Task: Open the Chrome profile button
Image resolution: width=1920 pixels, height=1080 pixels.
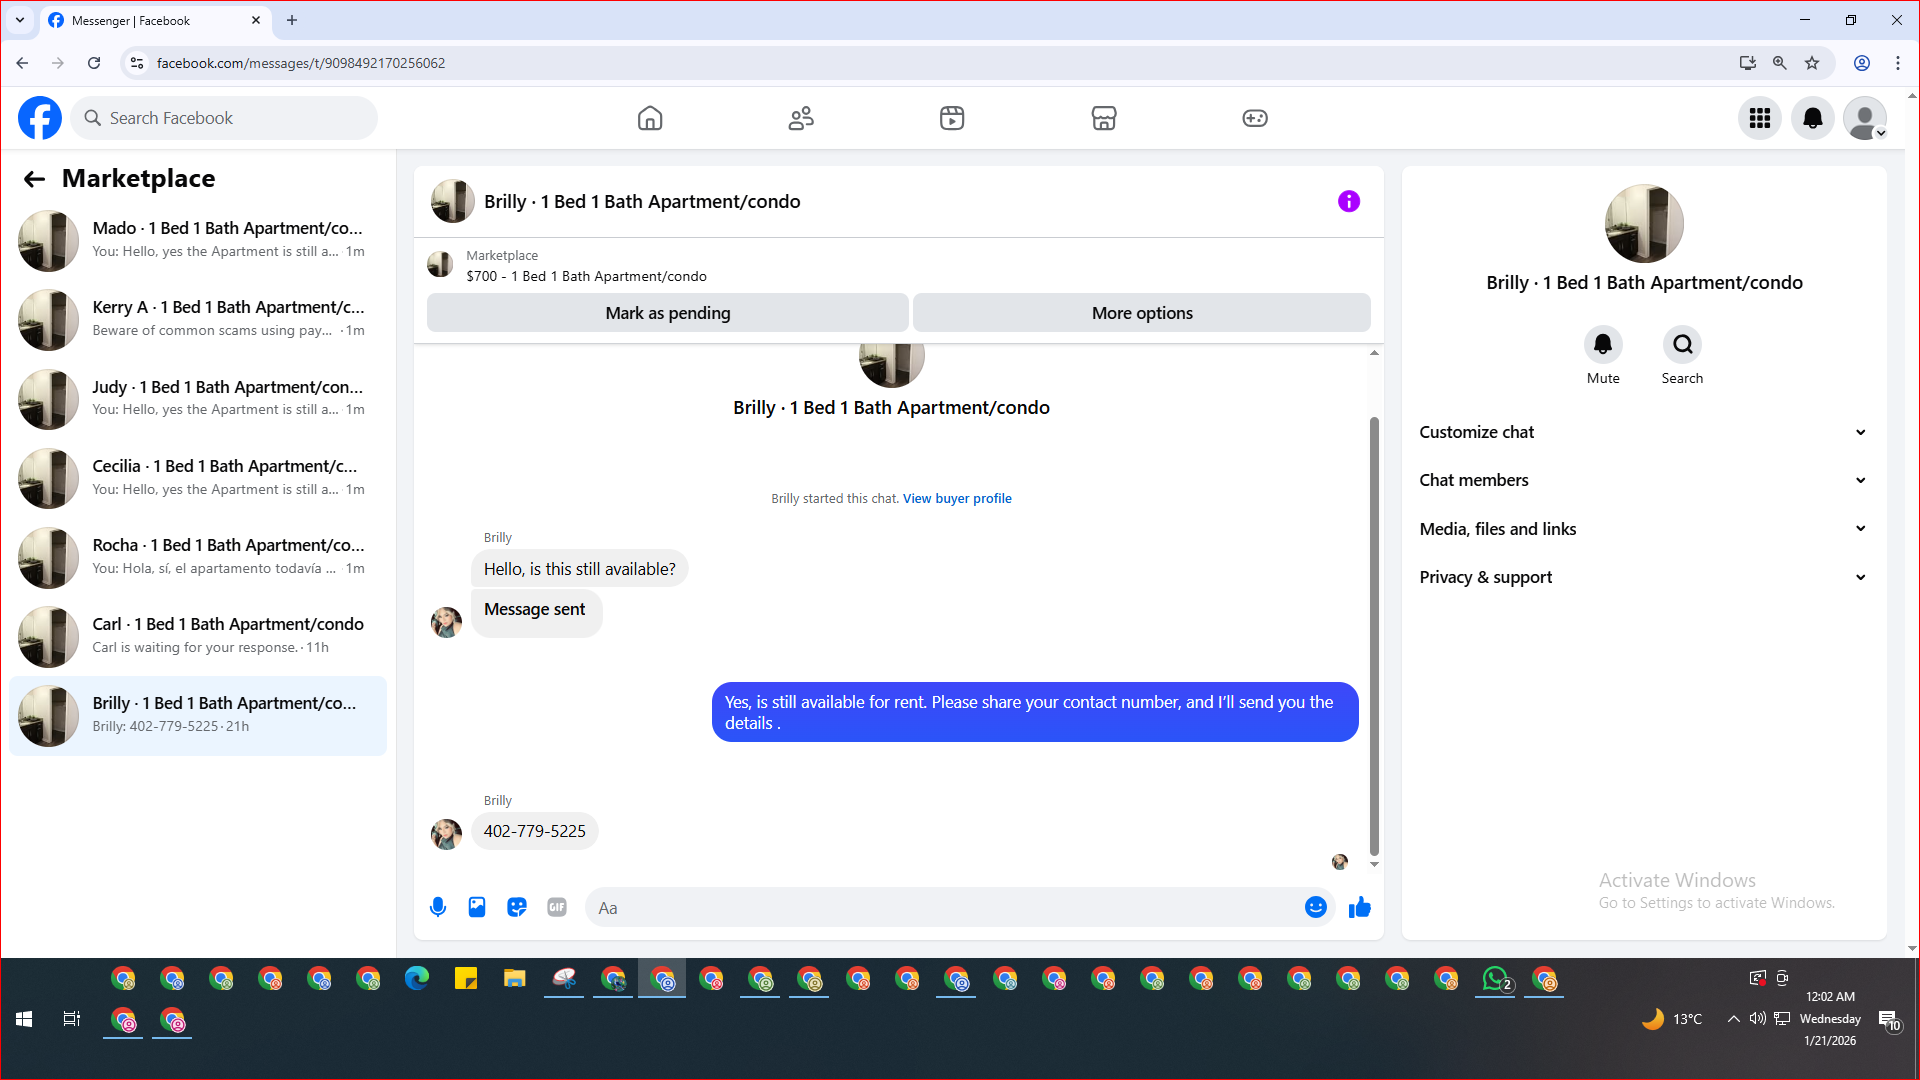Action: tap(1862, 63)
